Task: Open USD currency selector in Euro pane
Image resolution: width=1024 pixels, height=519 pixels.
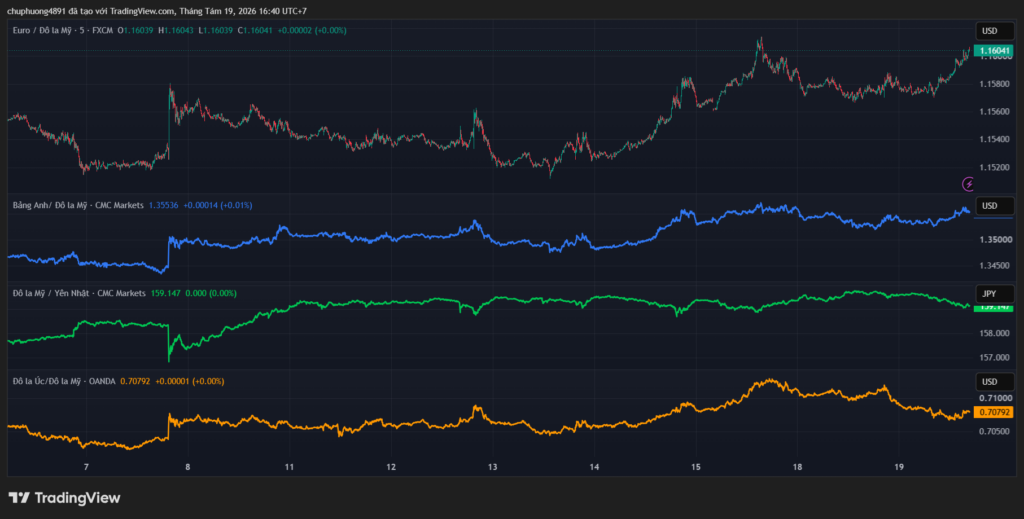Action: pos(995,31)
